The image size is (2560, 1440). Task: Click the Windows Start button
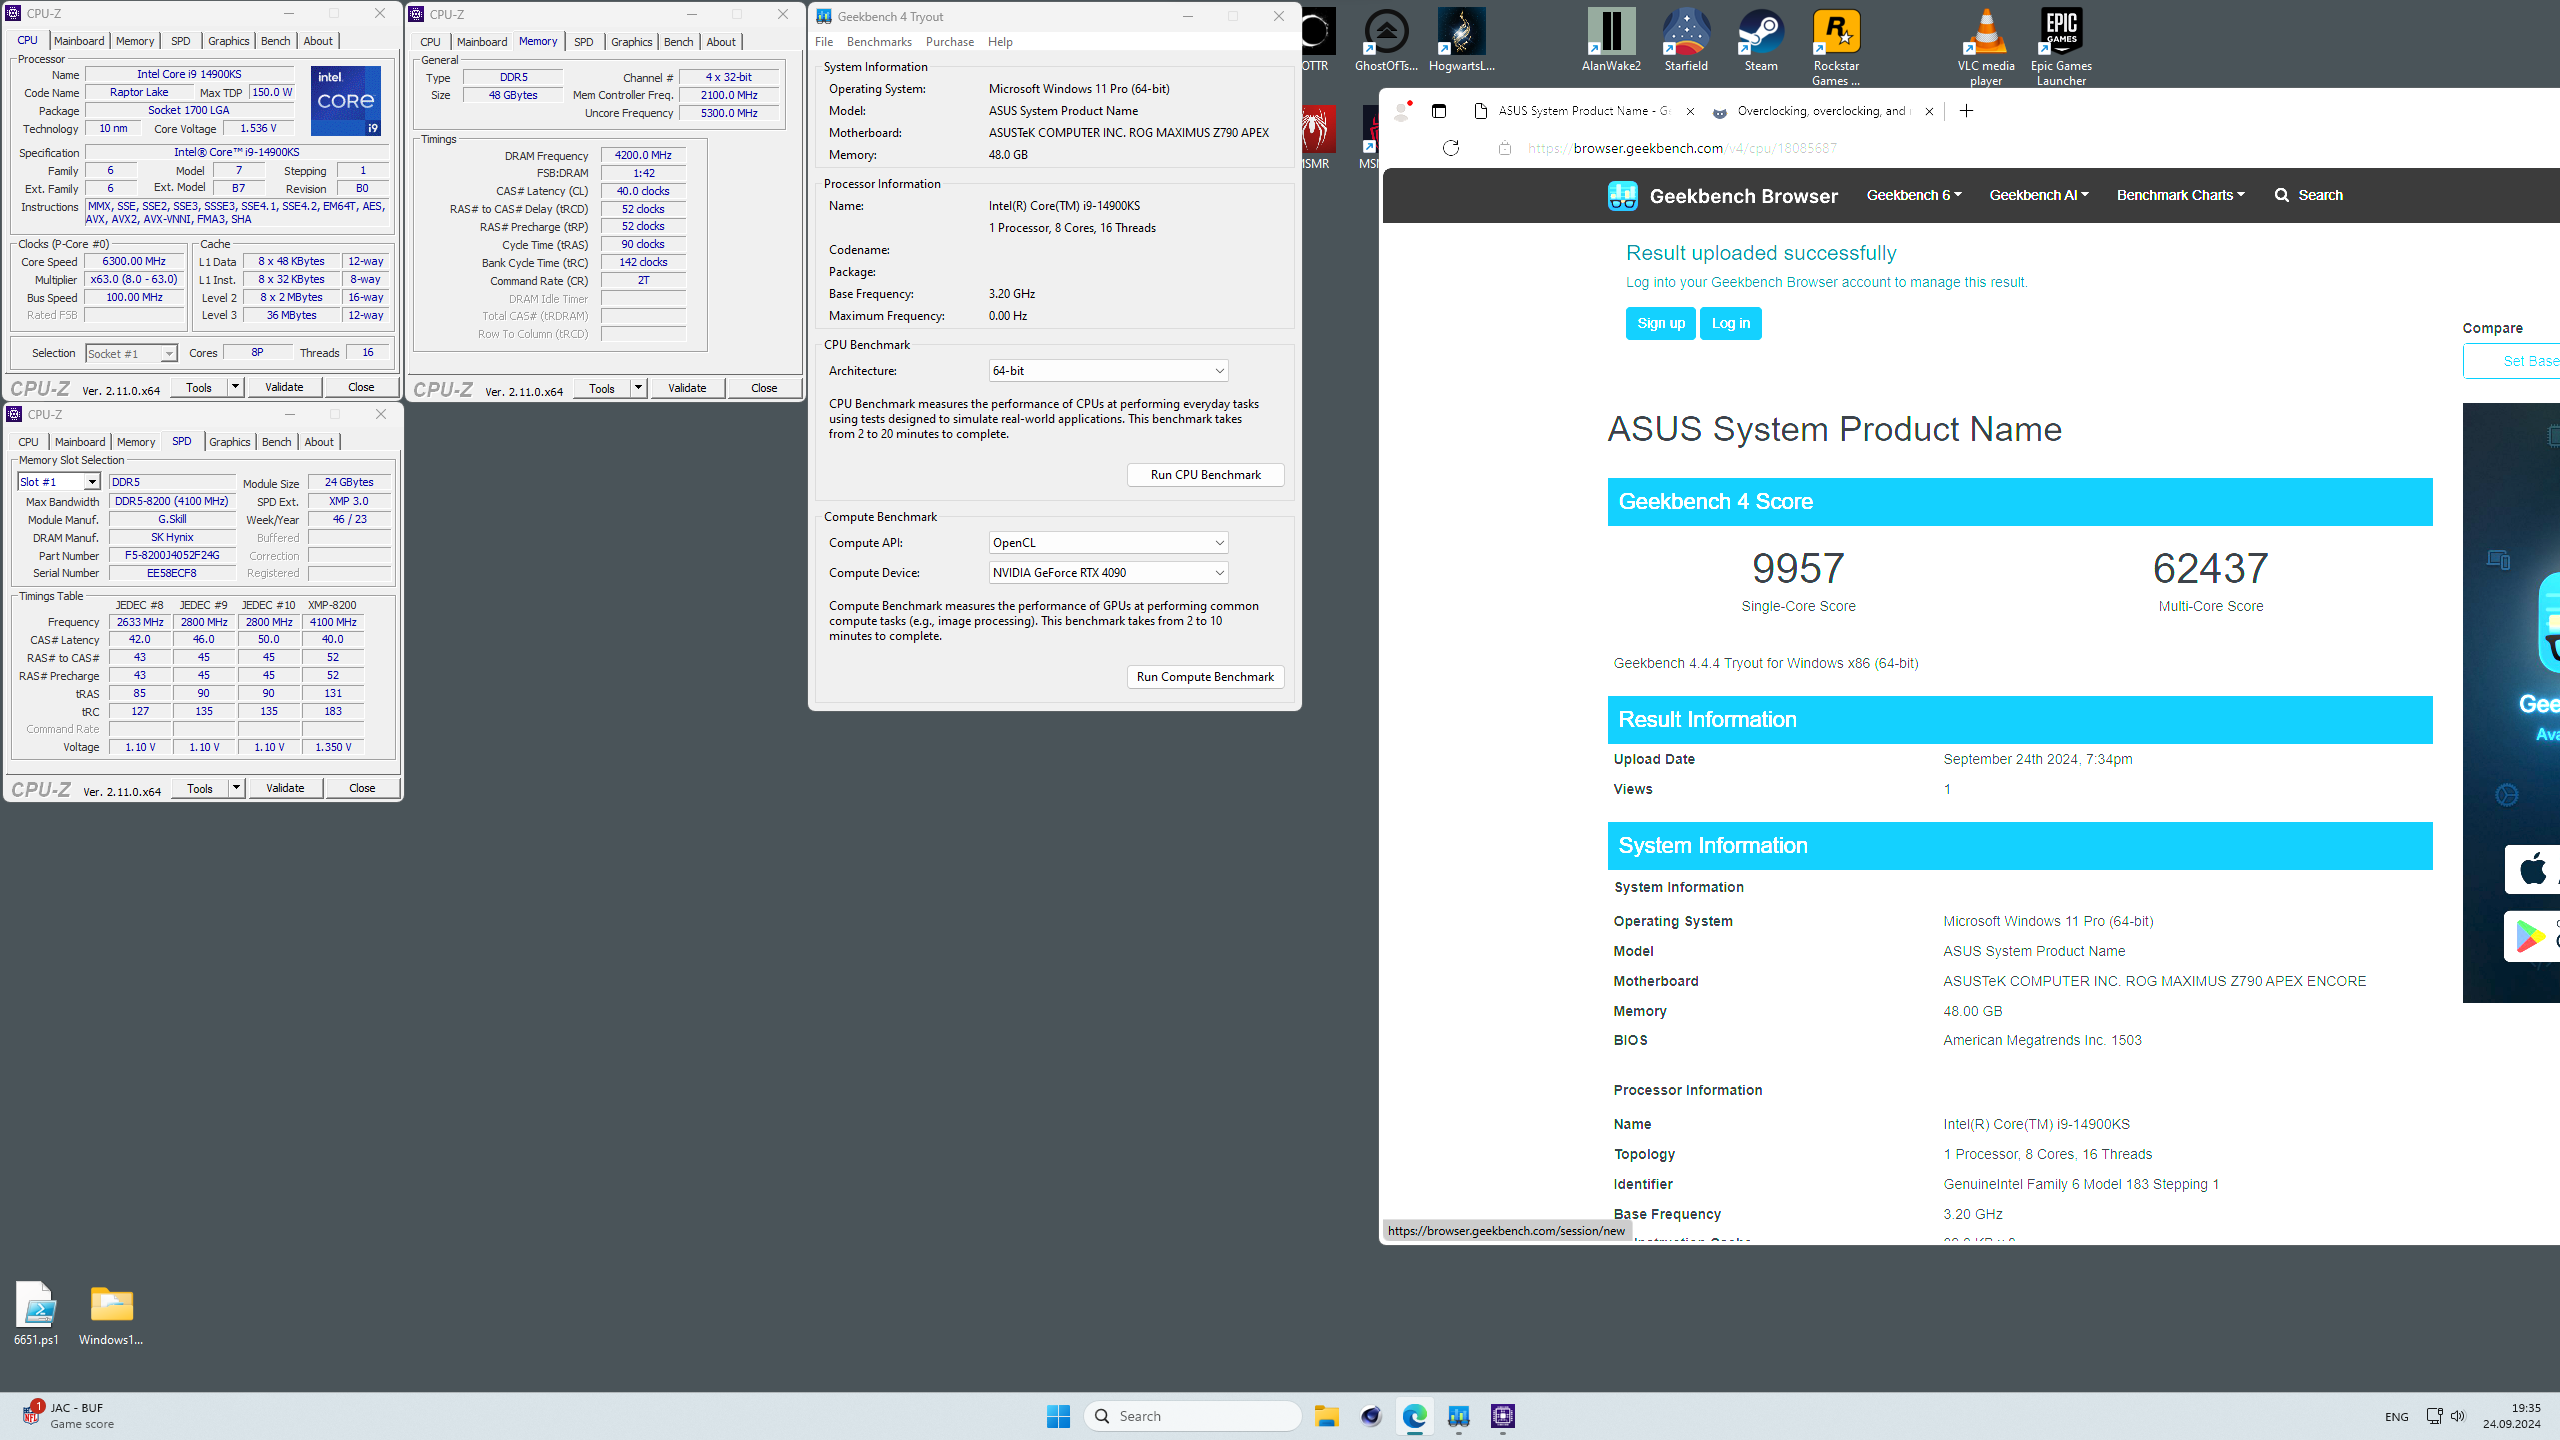1058,1416
